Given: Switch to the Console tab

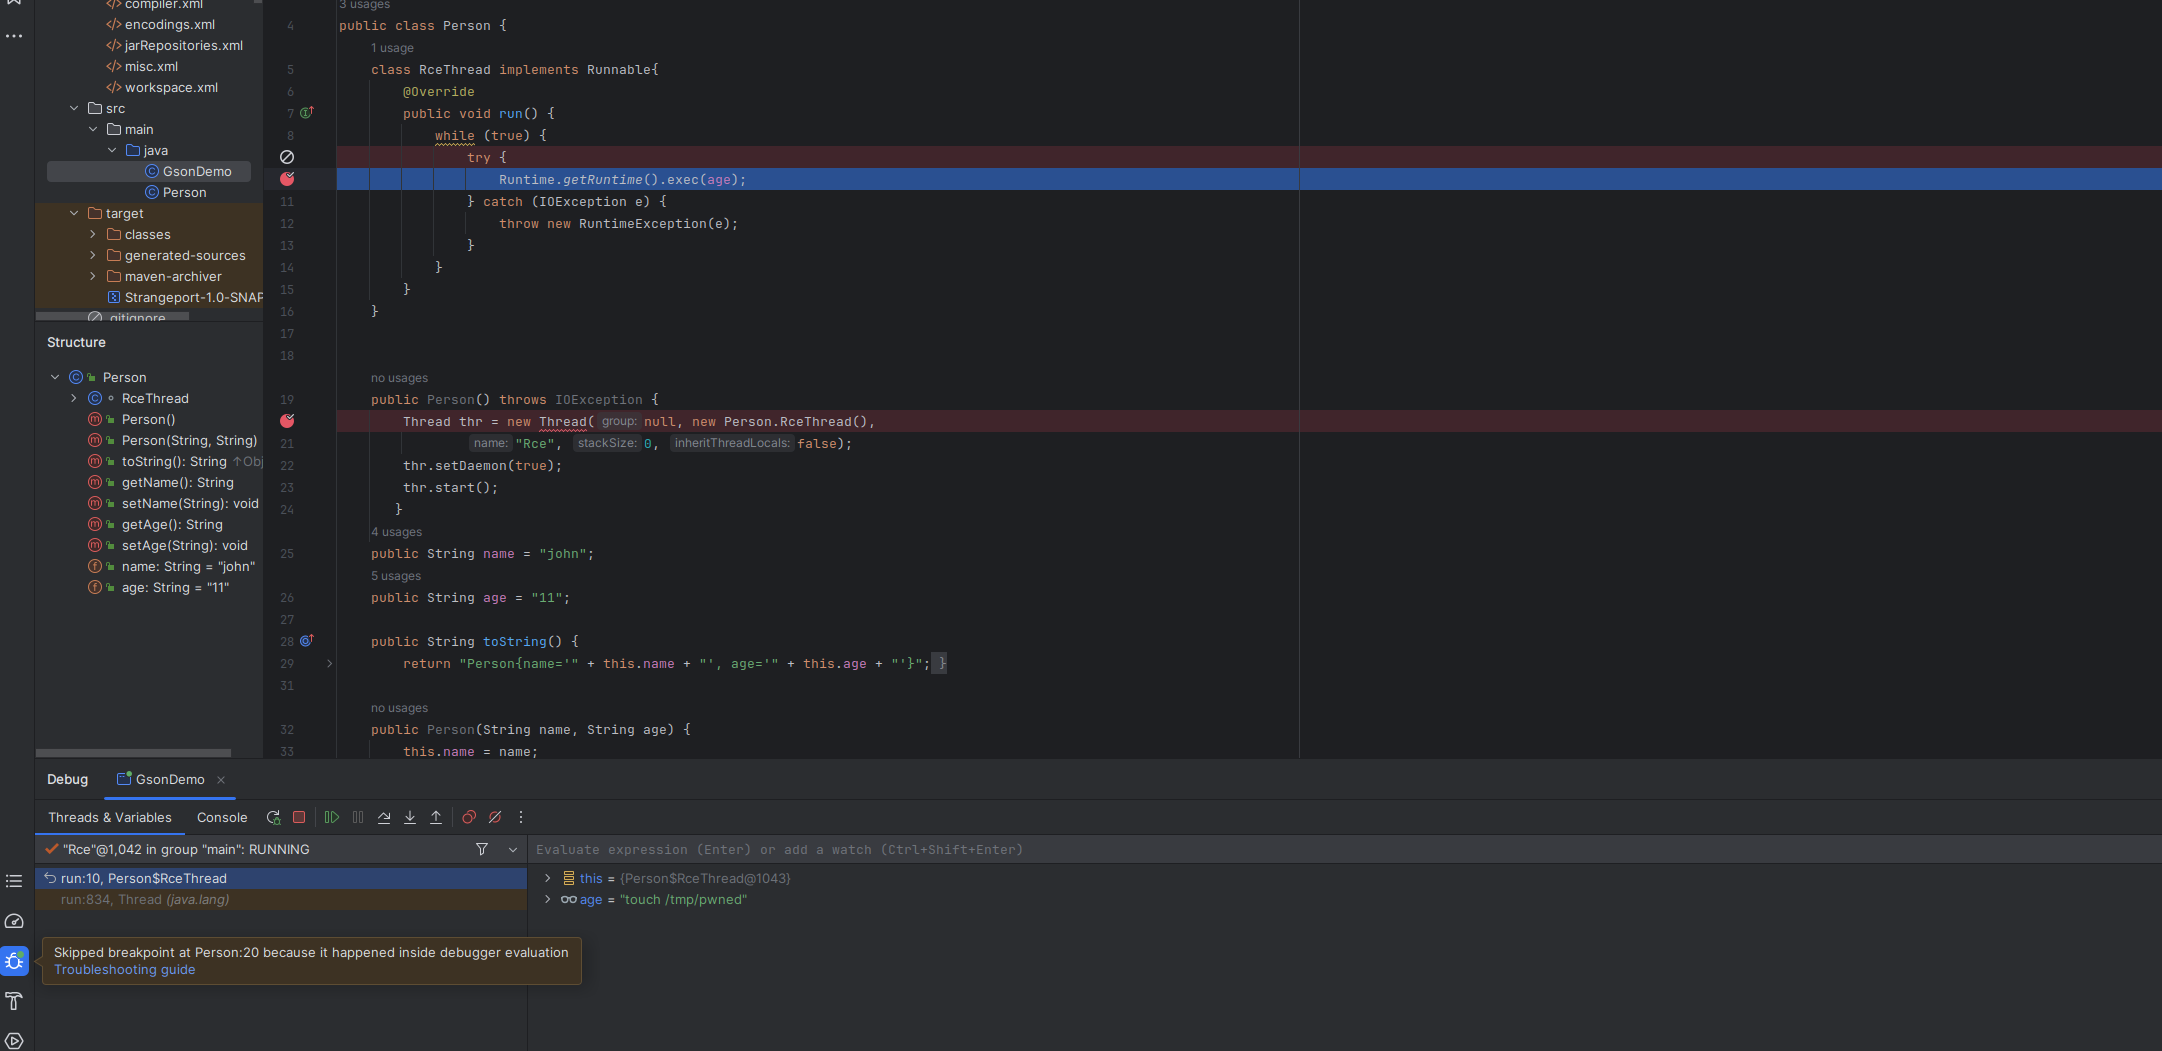Looking at the screenshot, I should click(x=222, y=817).
